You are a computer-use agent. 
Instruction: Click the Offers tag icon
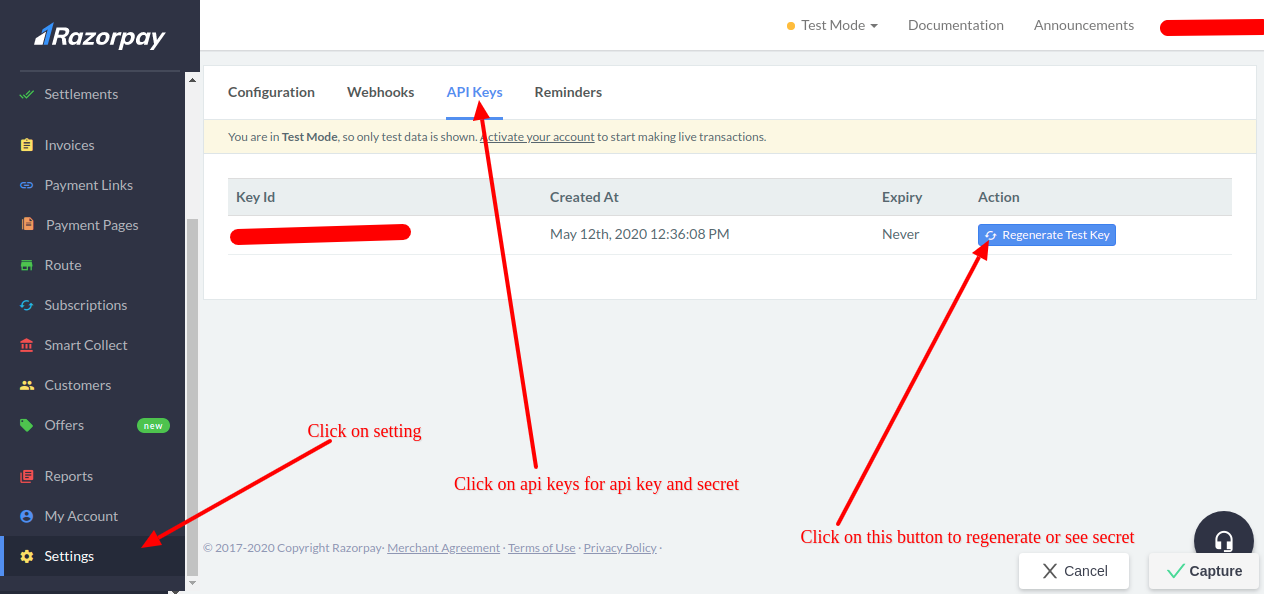pos(27,425)
